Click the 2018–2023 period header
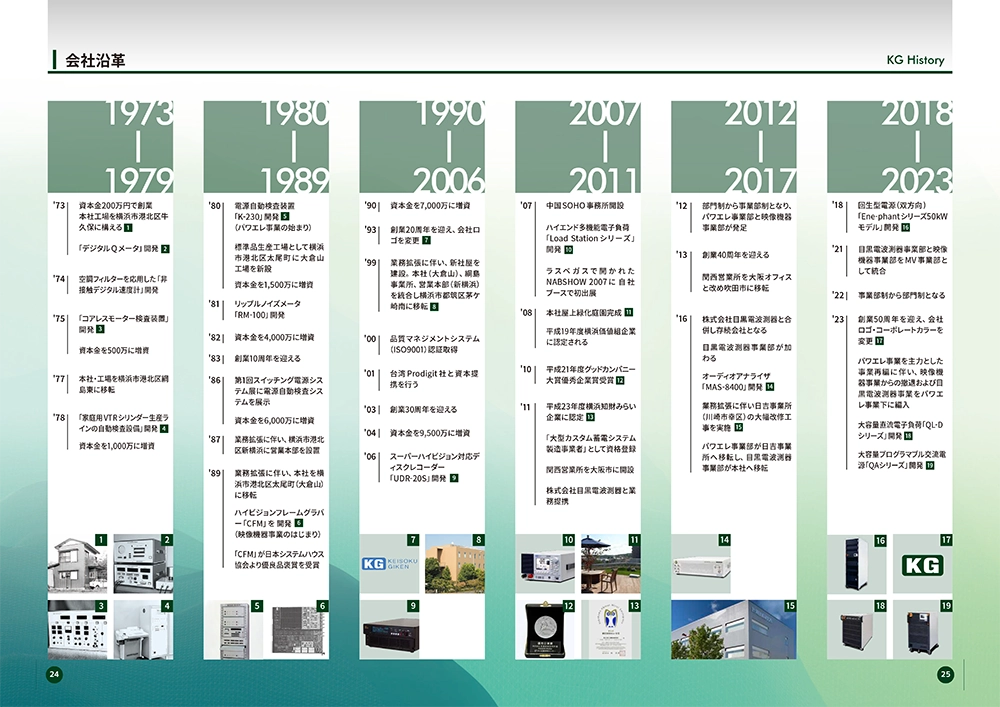The height and width of the screenshot is (707, 1000). (889, 146)
